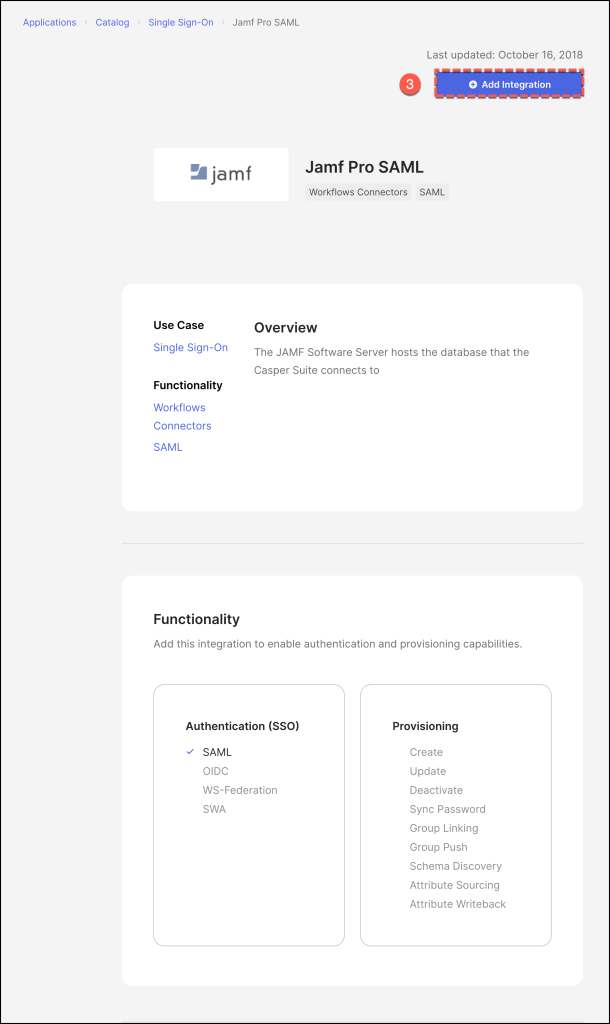Select the Workflows Connectors tag
This screenshot has height=1024, width=610.
pyautogui.click(x=358, y=192)
